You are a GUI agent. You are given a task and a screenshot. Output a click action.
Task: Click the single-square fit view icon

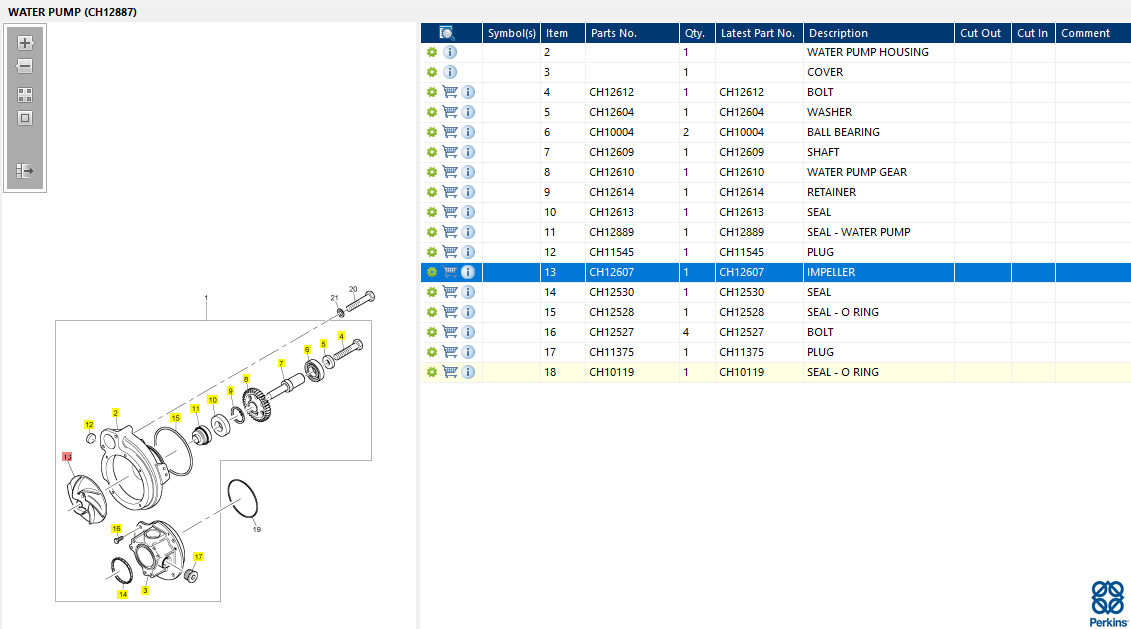[25, 118]
